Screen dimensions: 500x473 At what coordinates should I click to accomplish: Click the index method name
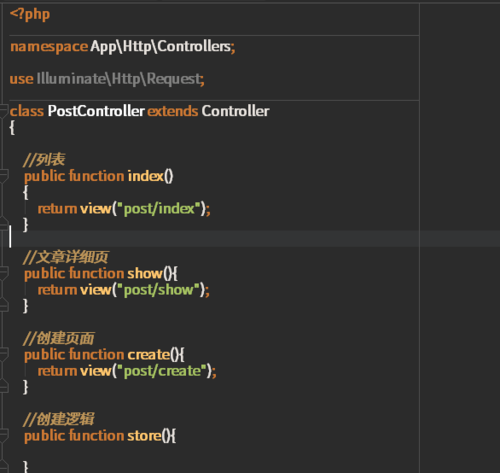tap(146, 176)
